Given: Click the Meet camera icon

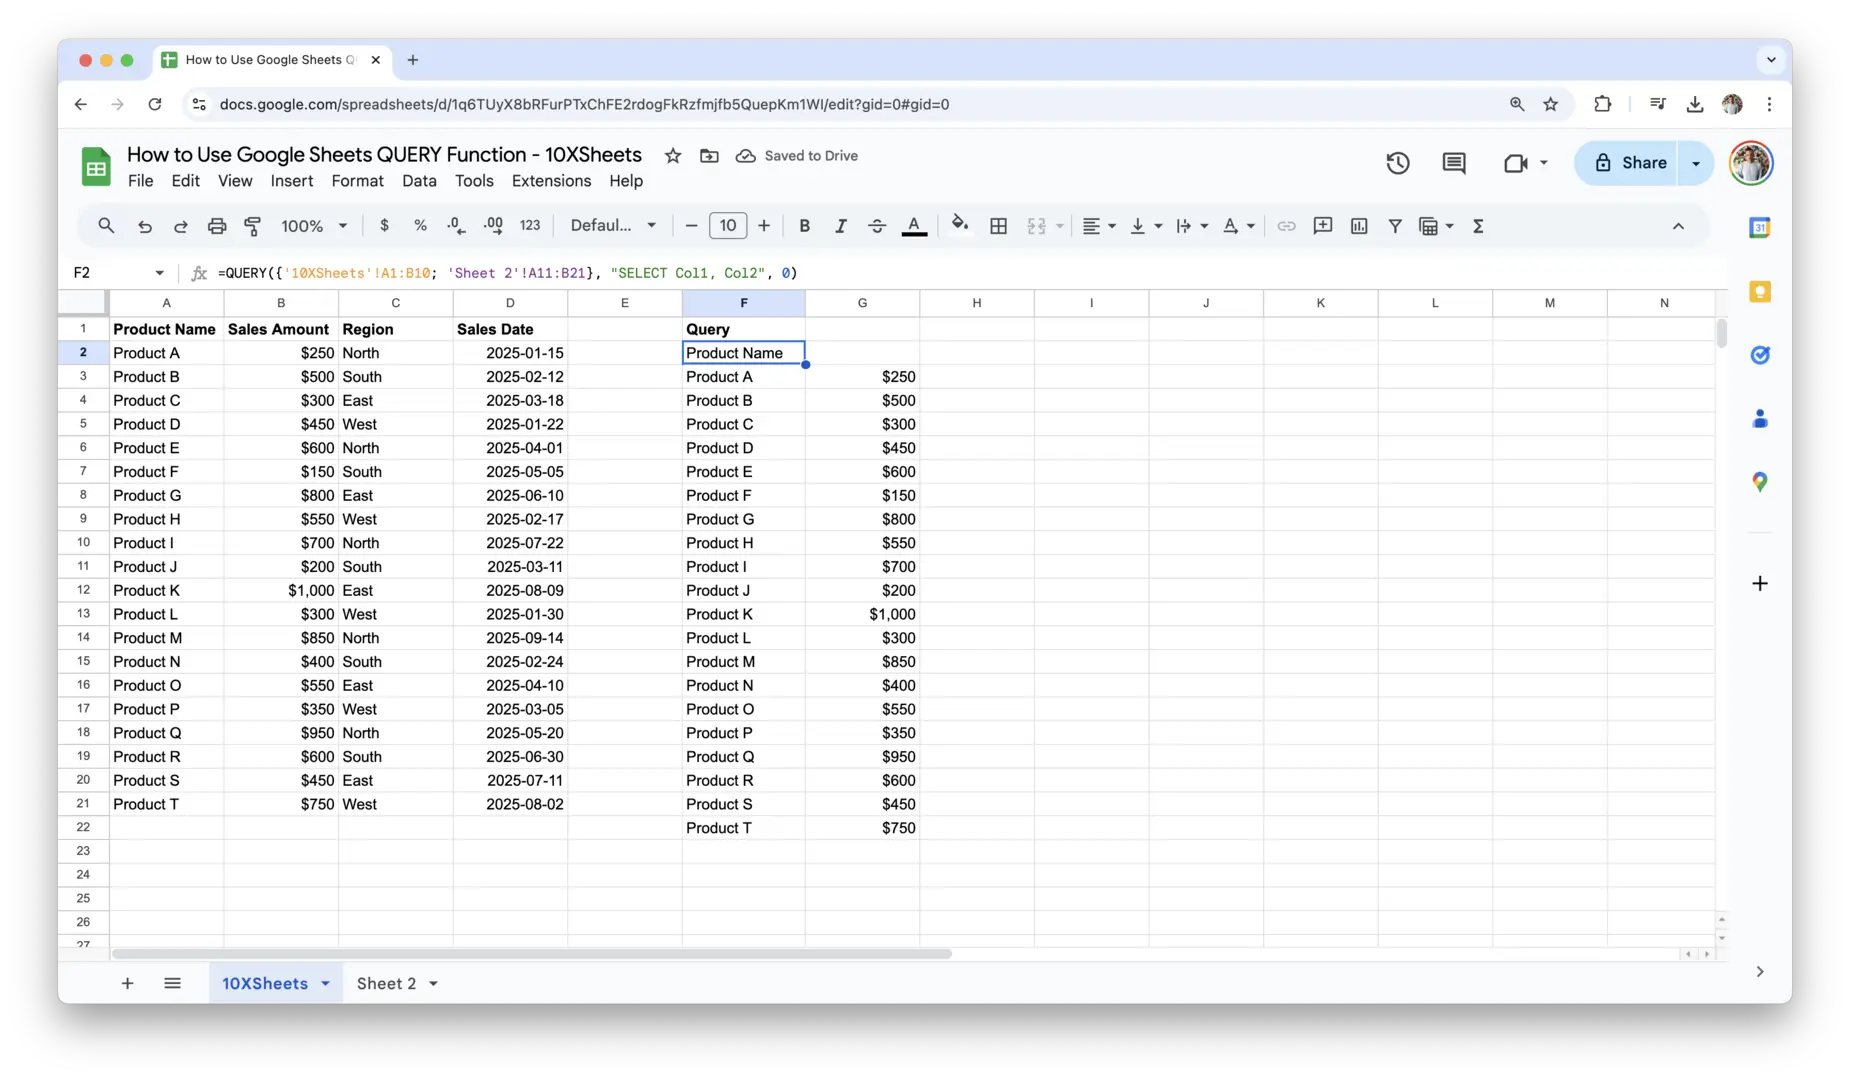Looking at the screenshot, I should click(1516, 163).
